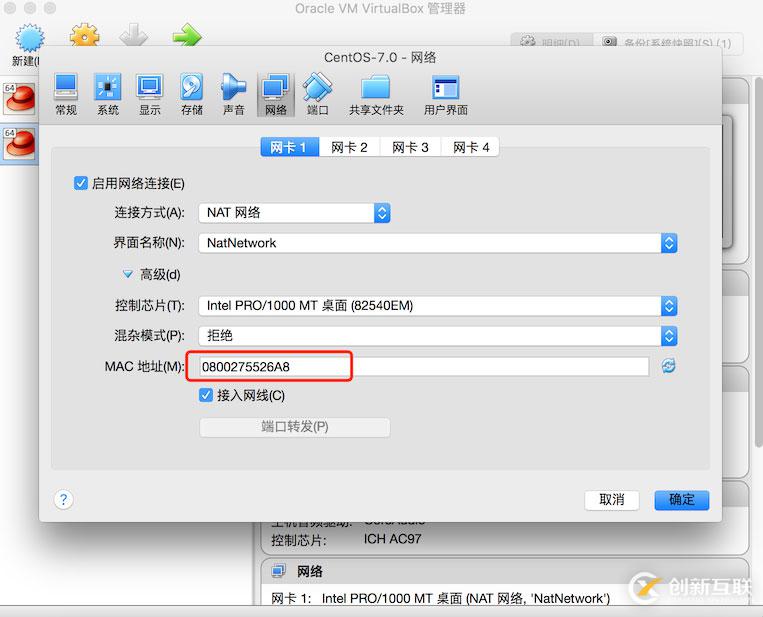The width and height of the screenshot is (763, 617).
Task: Click the gray down-arrow discard icon in manager toolbar
Action: [133, 35]
